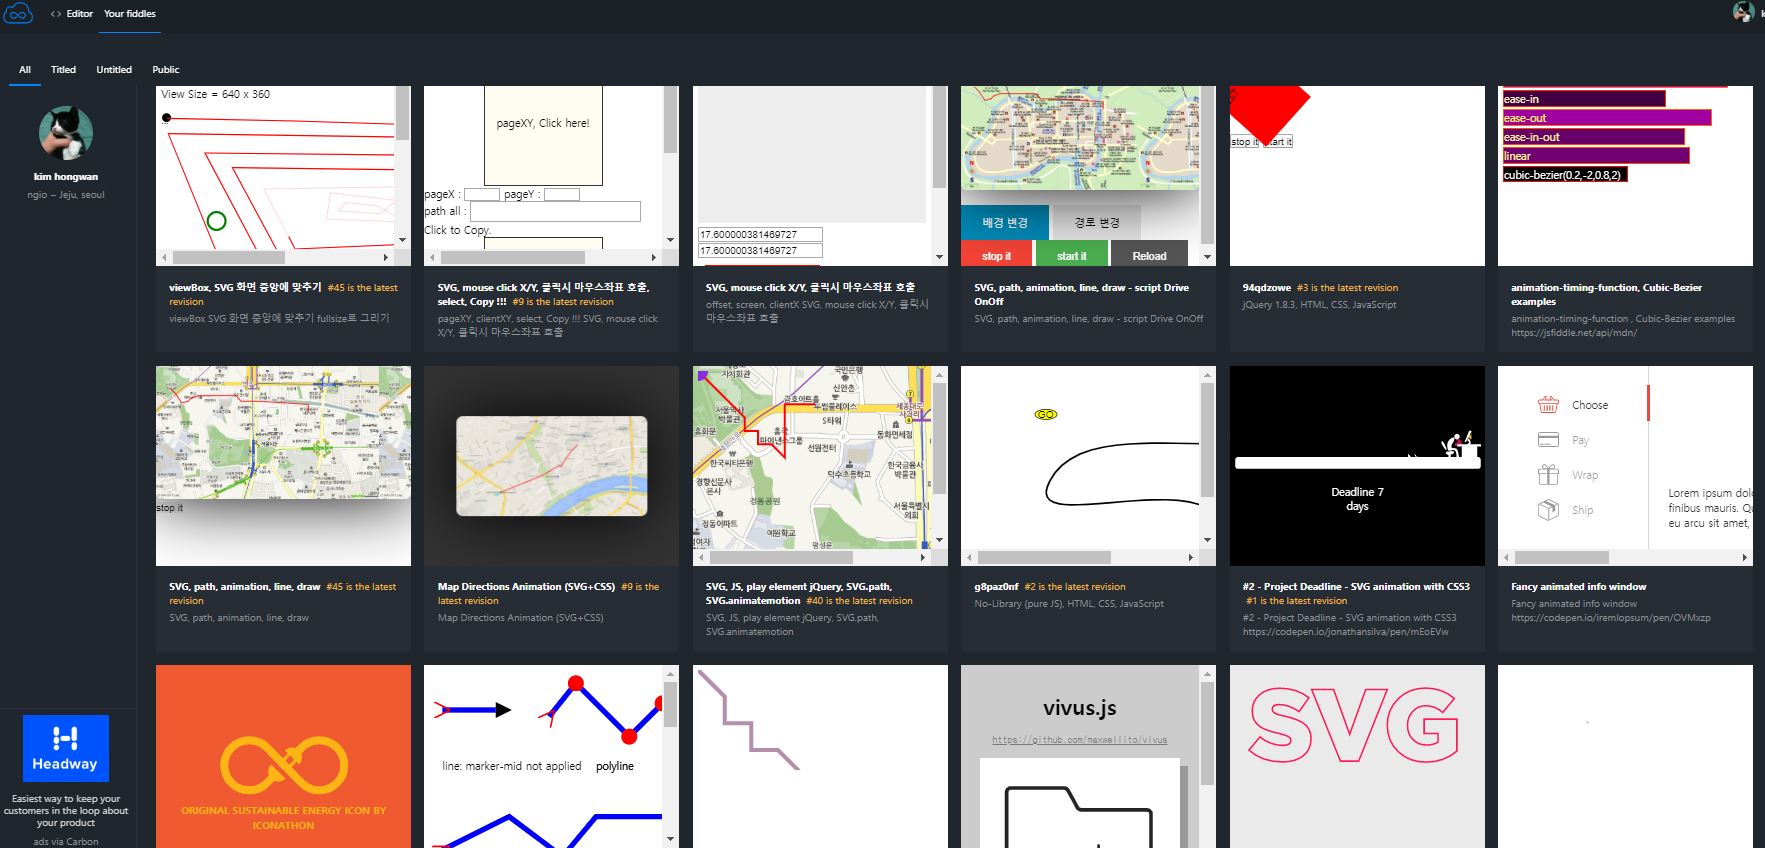Click the scroll-down arrow in pageXY preview
This screenshot has height=848, width=1765.
coord(671,240)
